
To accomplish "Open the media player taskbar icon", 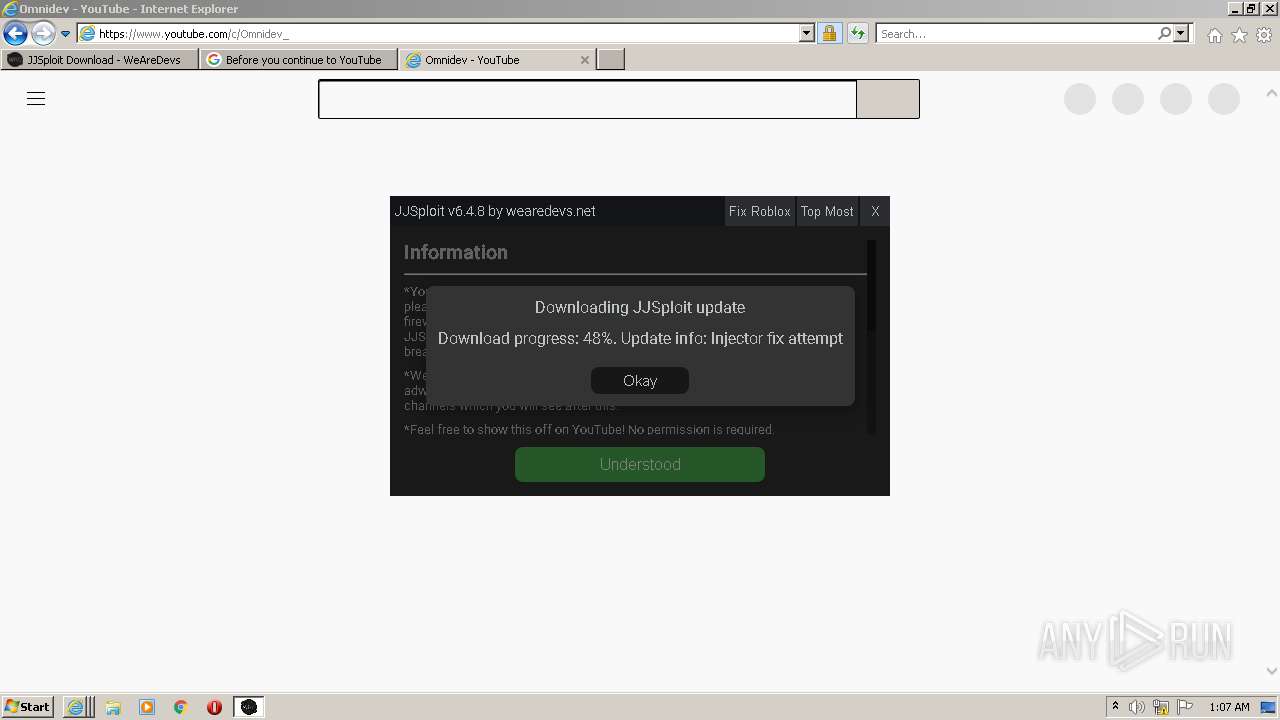I will (147, 707).
